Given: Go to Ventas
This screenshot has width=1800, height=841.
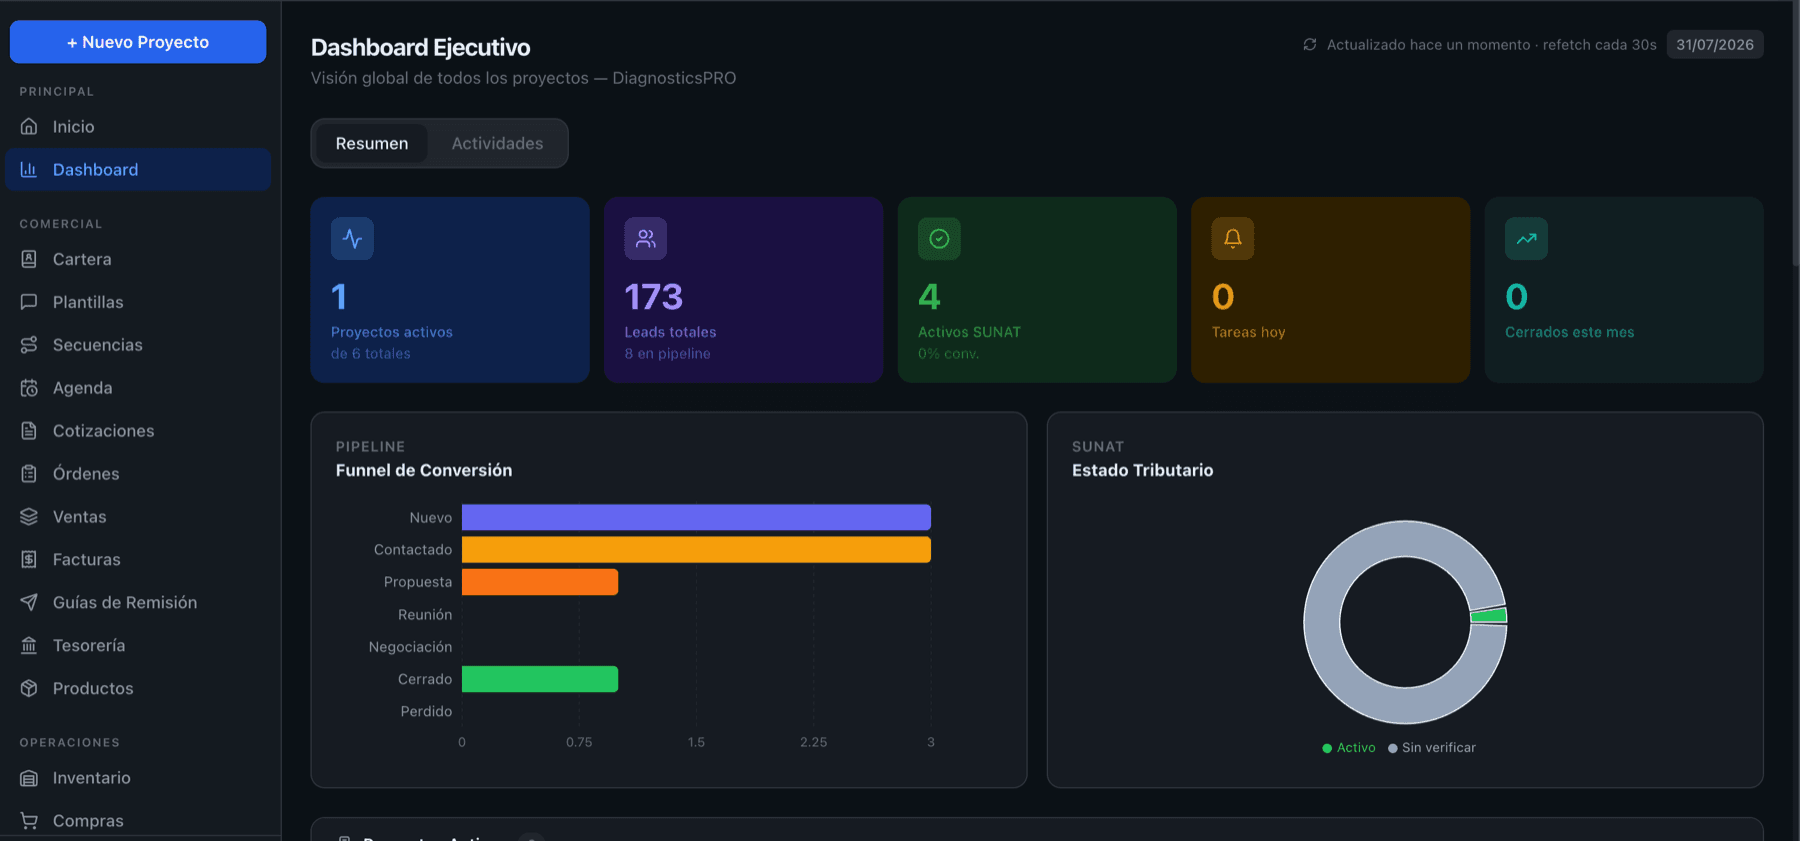Looking at the screenshot, I should coord(138,517).
